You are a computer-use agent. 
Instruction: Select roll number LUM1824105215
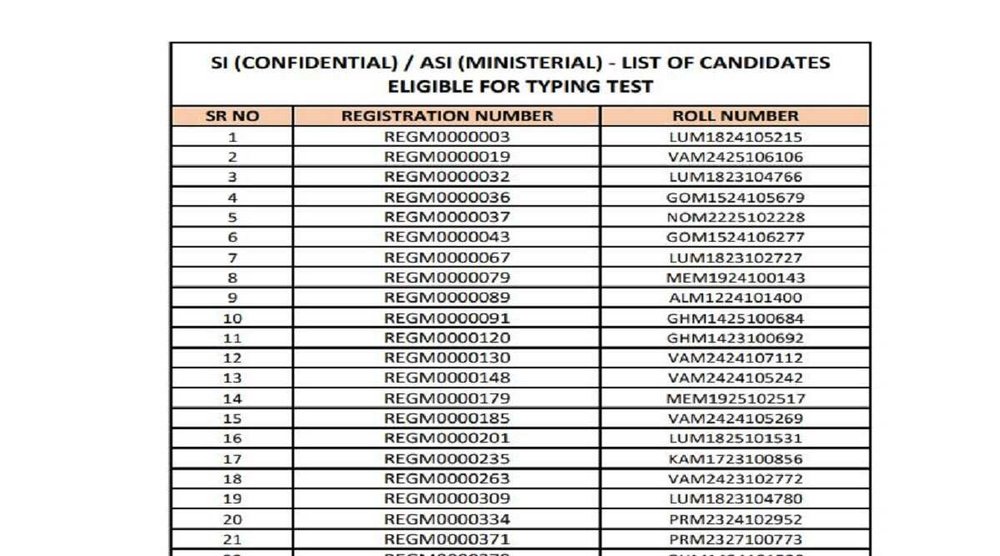pos(735,137)
